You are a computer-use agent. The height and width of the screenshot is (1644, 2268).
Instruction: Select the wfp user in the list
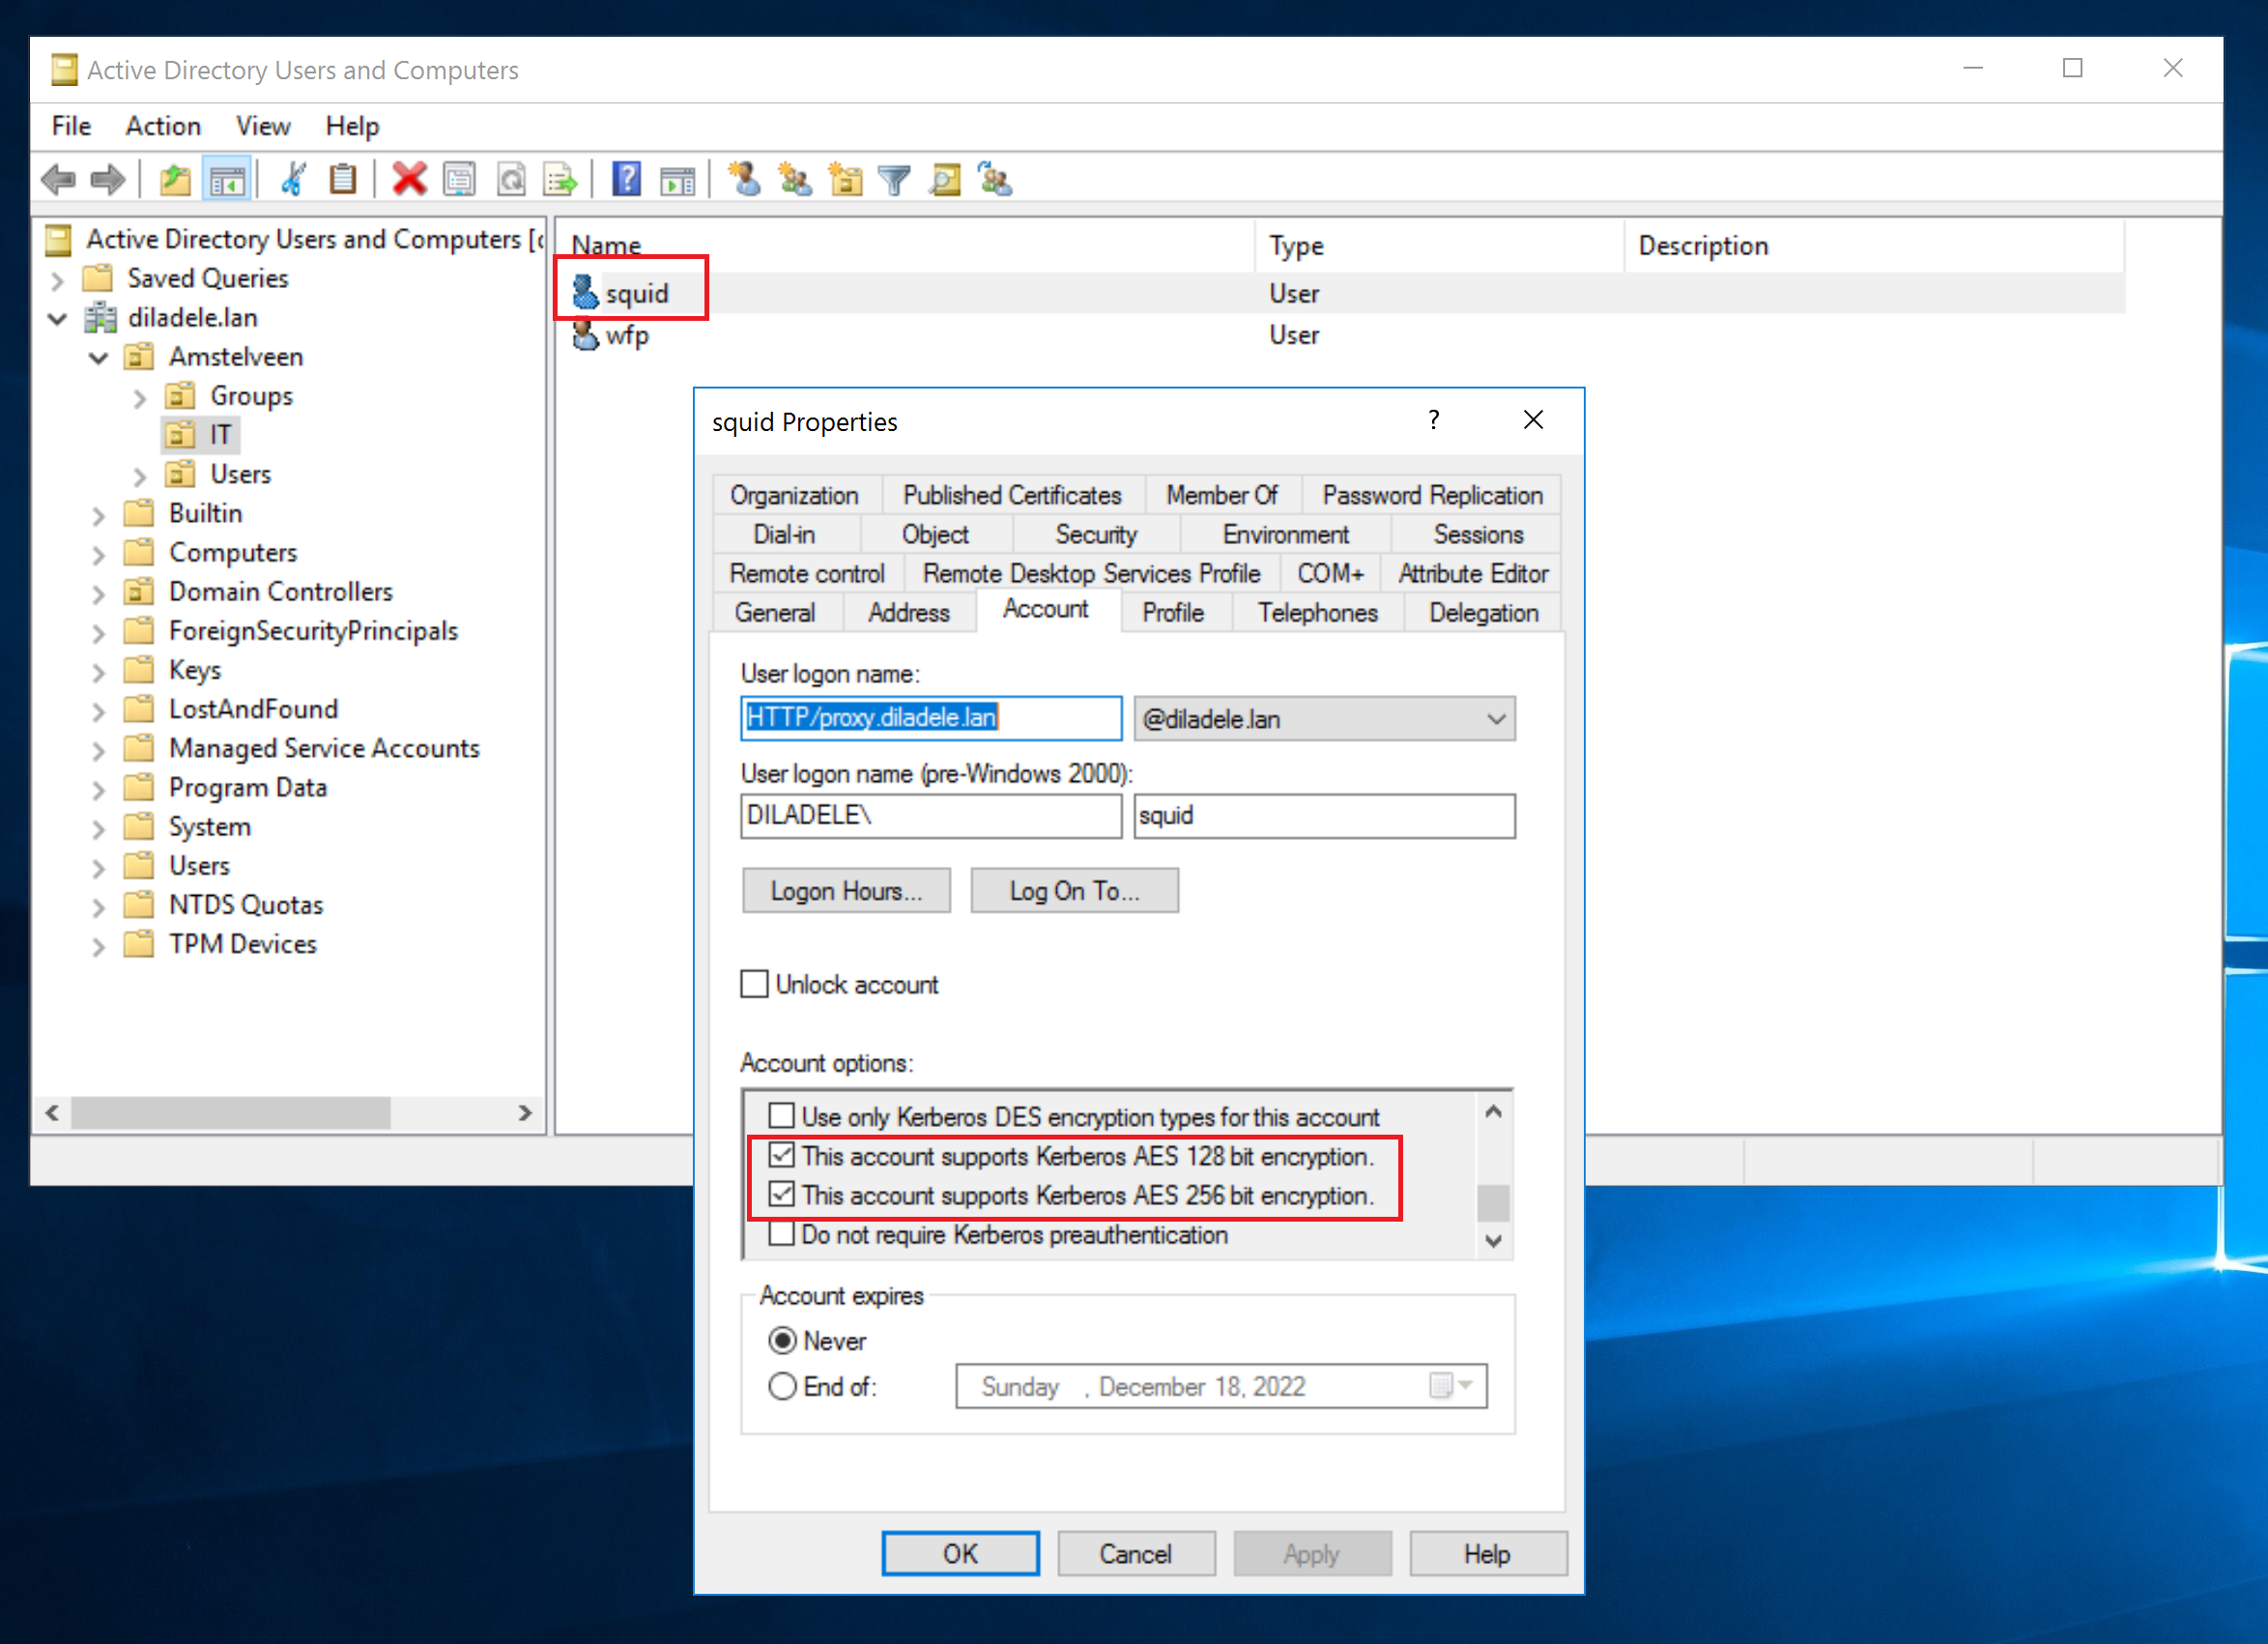coord(626,334)
